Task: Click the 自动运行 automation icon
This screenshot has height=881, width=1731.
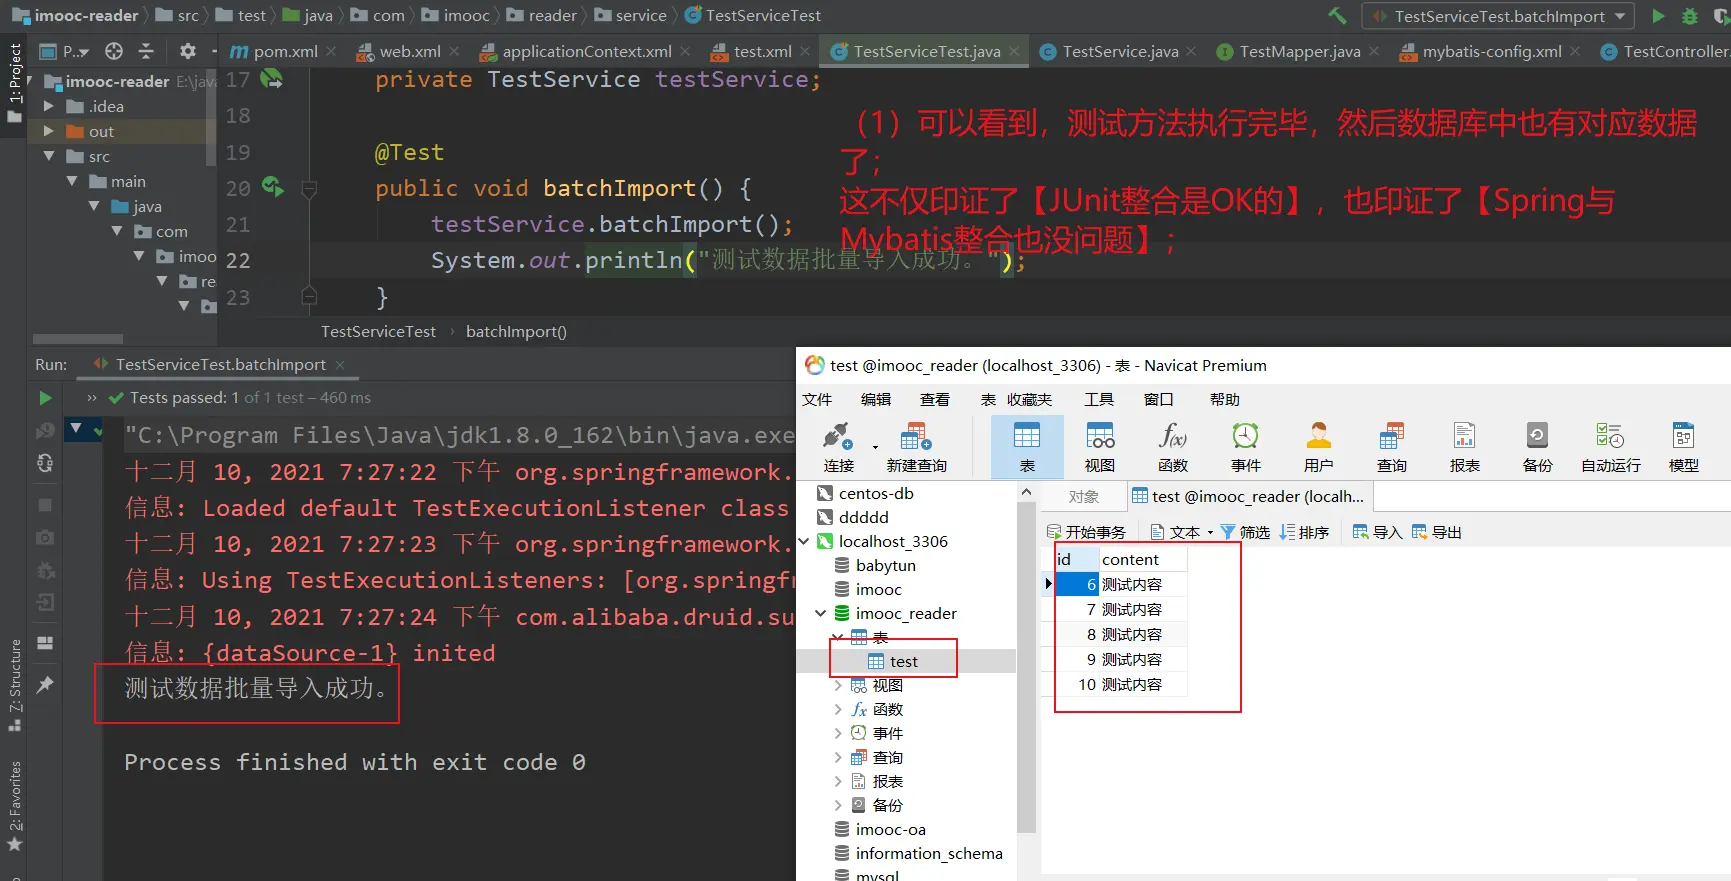Action: point(1610,446)
